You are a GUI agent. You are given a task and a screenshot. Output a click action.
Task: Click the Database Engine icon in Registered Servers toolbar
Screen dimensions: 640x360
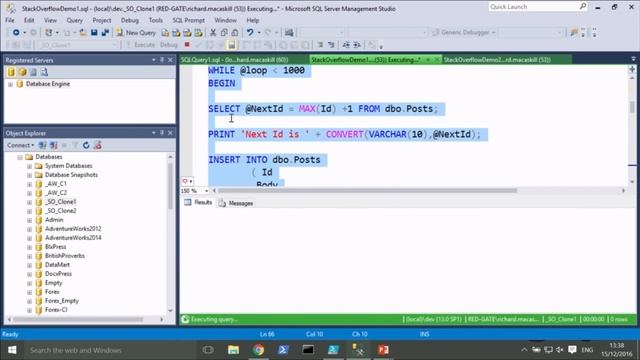click(11, 72)
